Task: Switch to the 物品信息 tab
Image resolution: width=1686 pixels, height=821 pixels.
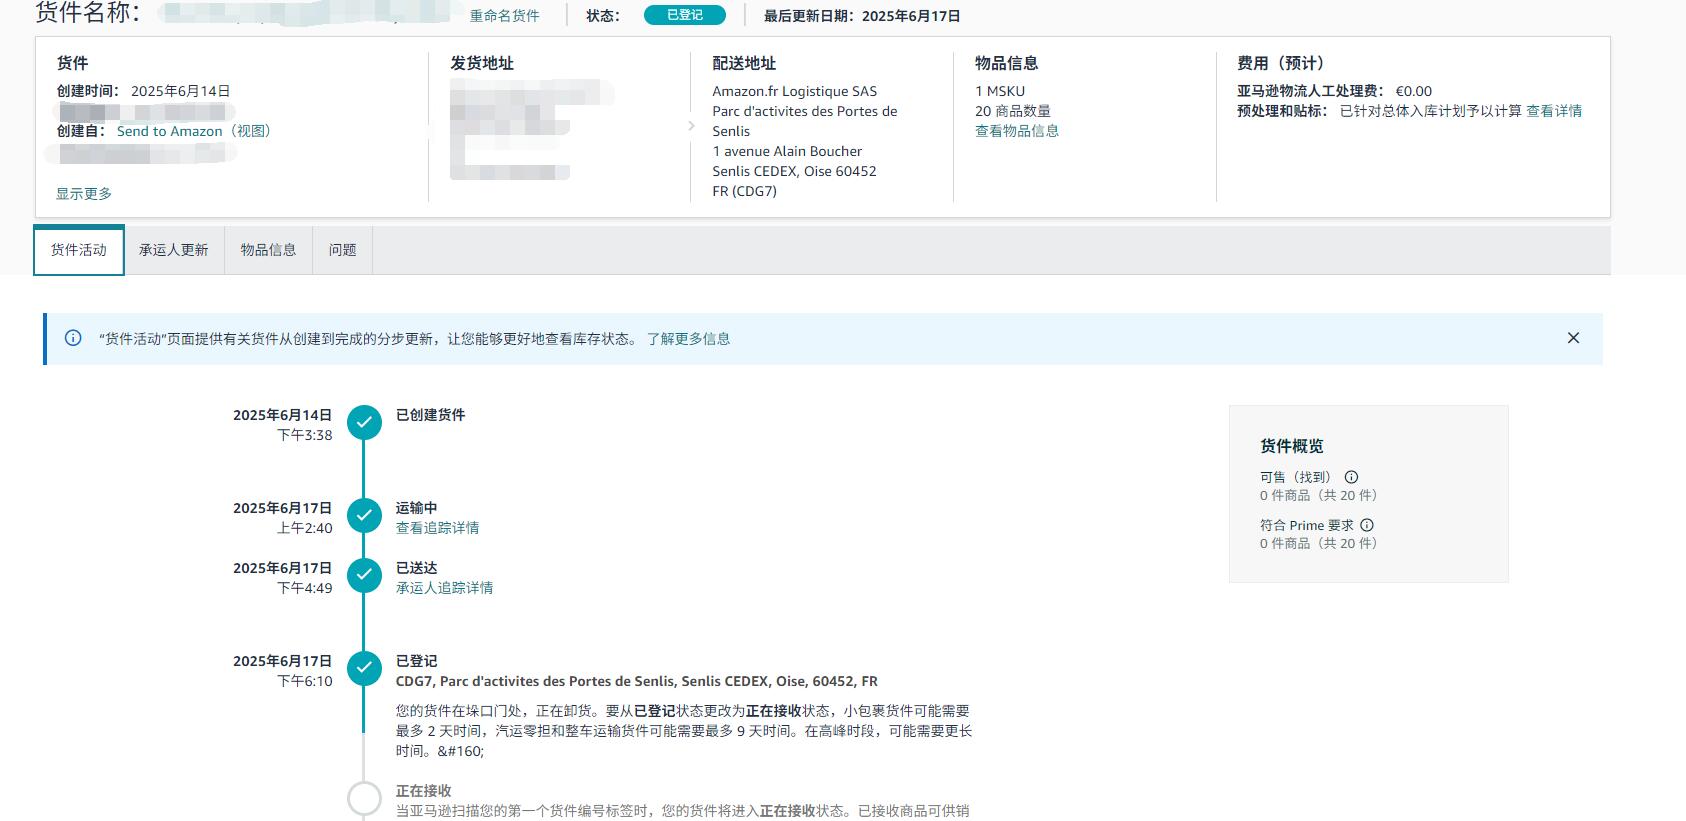Action: 268,250
